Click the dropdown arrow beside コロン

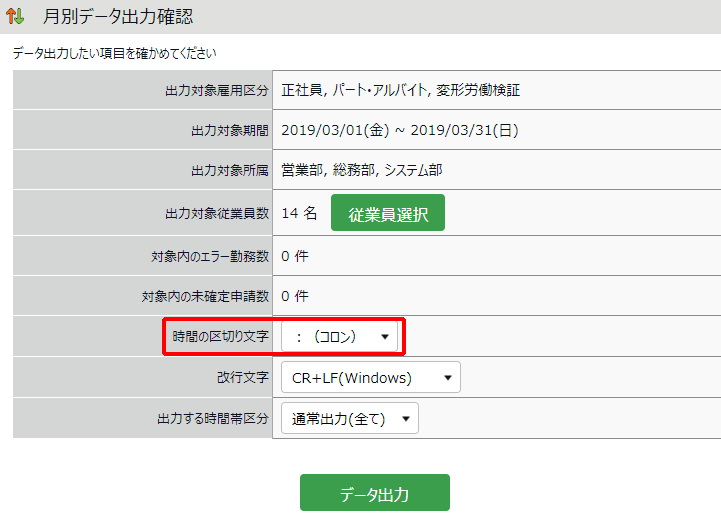pyautogui.click(x=385, y=337)
